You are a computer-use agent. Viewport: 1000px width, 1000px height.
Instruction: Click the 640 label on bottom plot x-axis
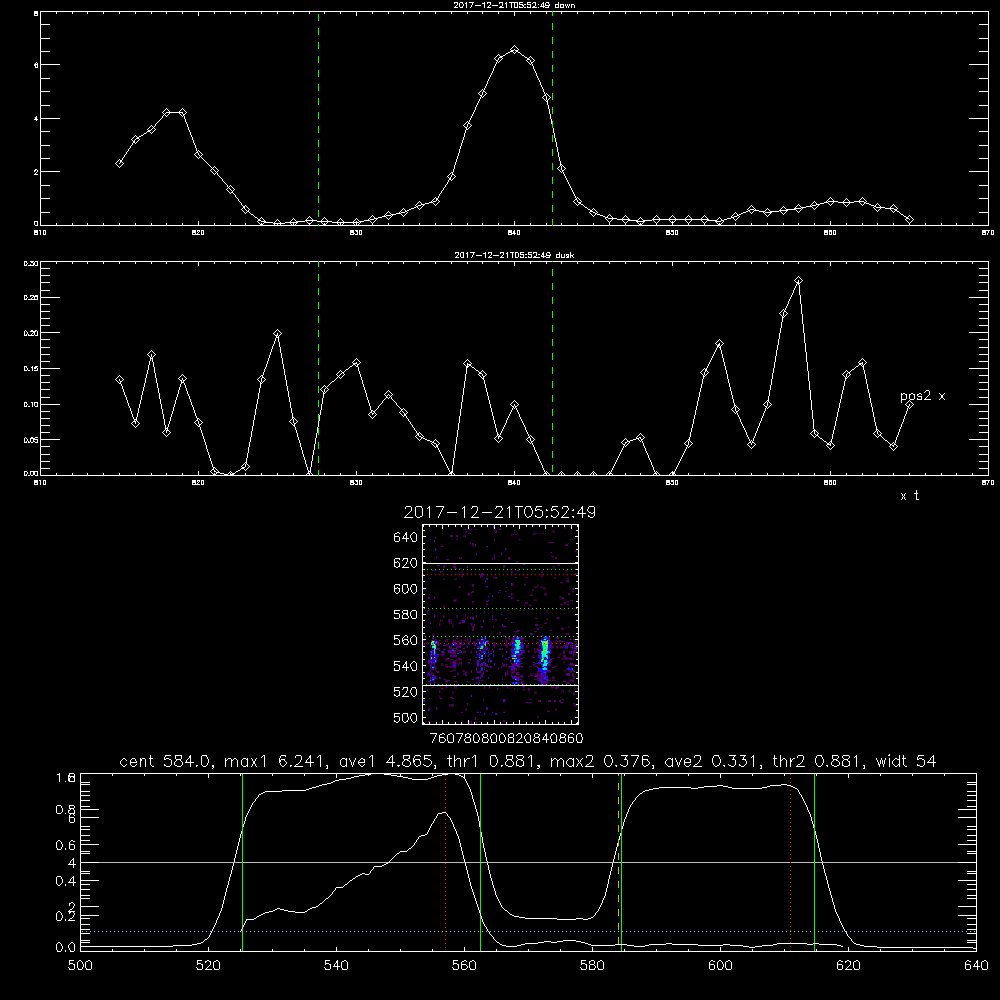(976, 966)
